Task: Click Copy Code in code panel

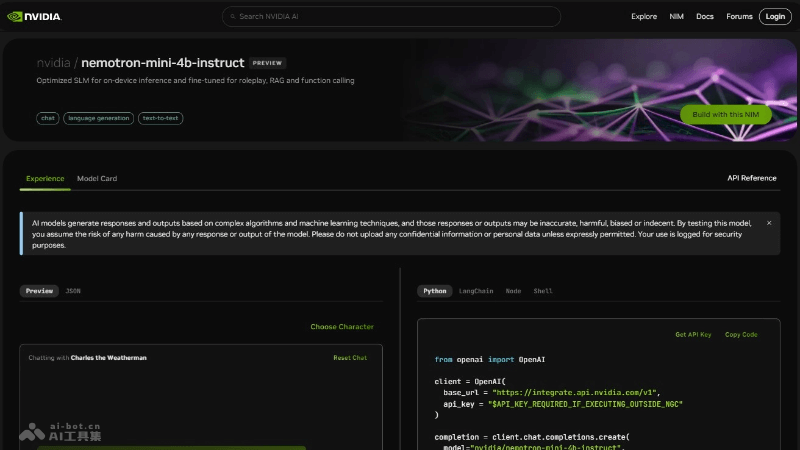Action: coord(741,334)
